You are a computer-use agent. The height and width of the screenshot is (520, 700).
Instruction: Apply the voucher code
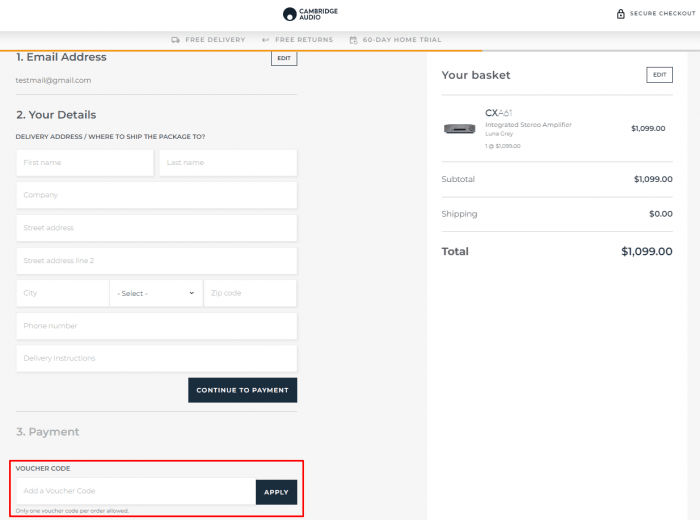[x=276, y=492]
